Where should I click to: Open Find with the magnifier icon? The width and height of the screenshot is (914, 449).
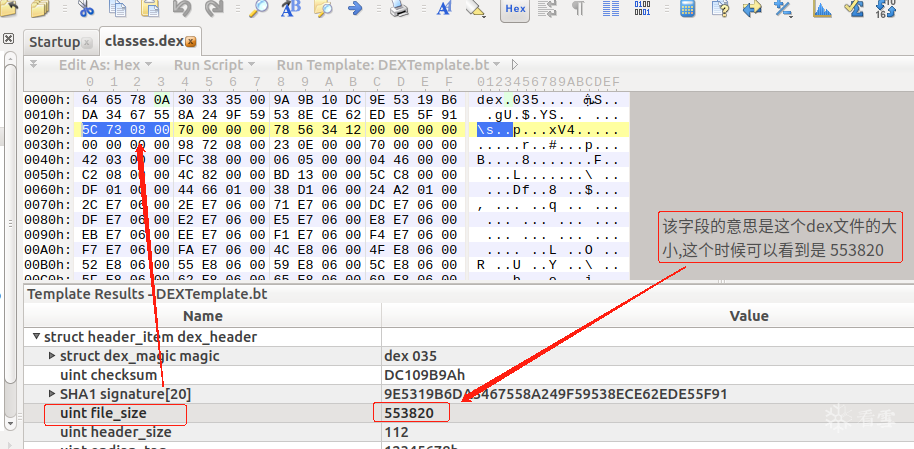pos(258,8)
